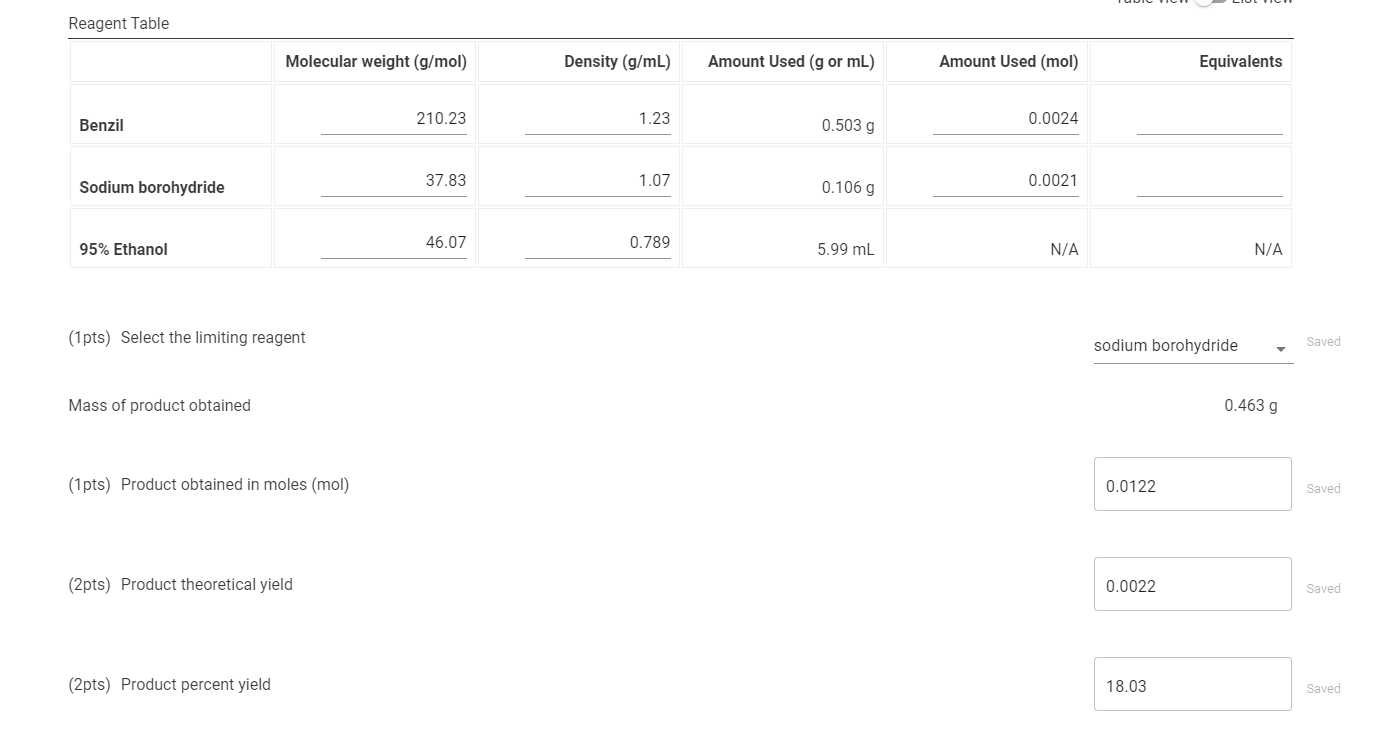Click the Saved label beside percent yield
This screenshot has width=1375, height=753.
click(1323, 688)
